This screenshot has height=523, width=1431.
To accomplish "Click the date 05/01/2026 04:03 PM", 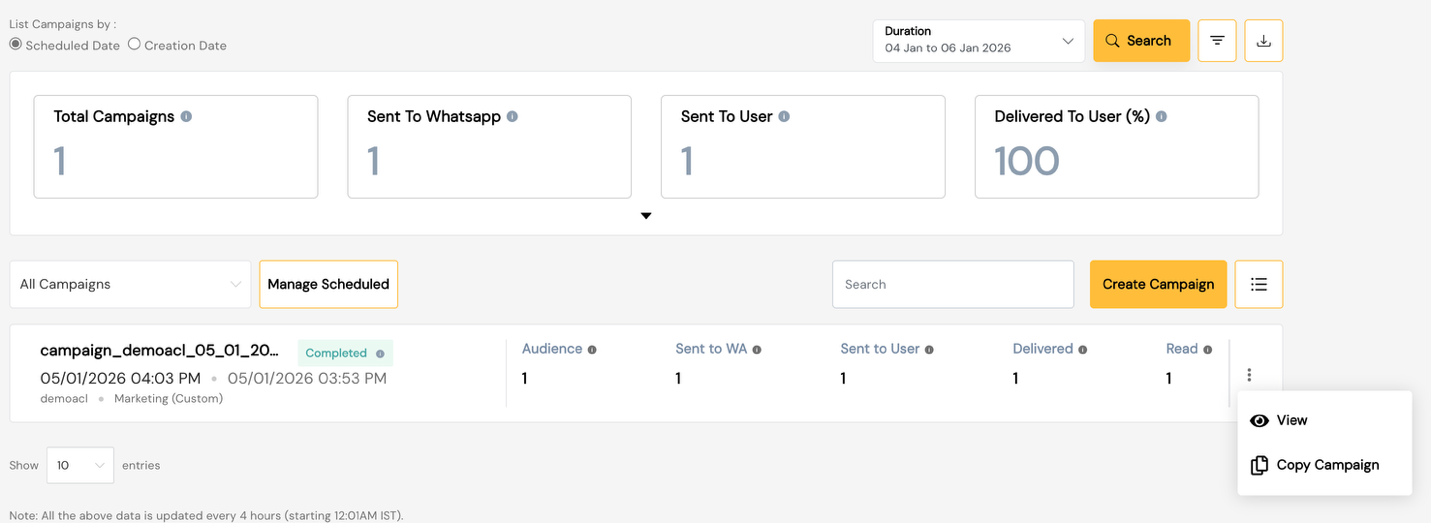I will tap(120, 378).
